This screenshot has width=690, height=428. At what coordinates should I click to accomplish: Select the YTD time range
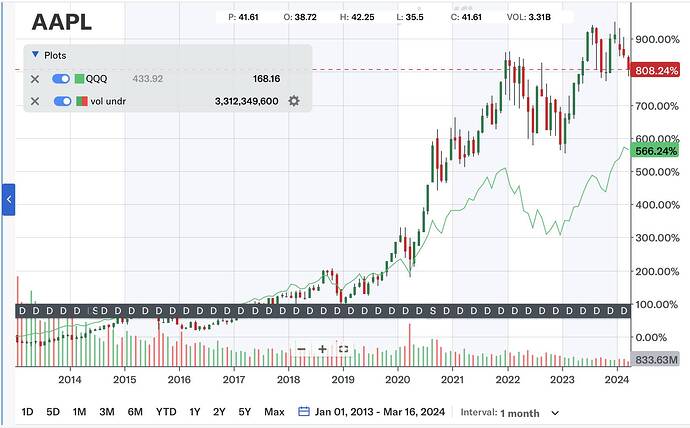[166, 412]
